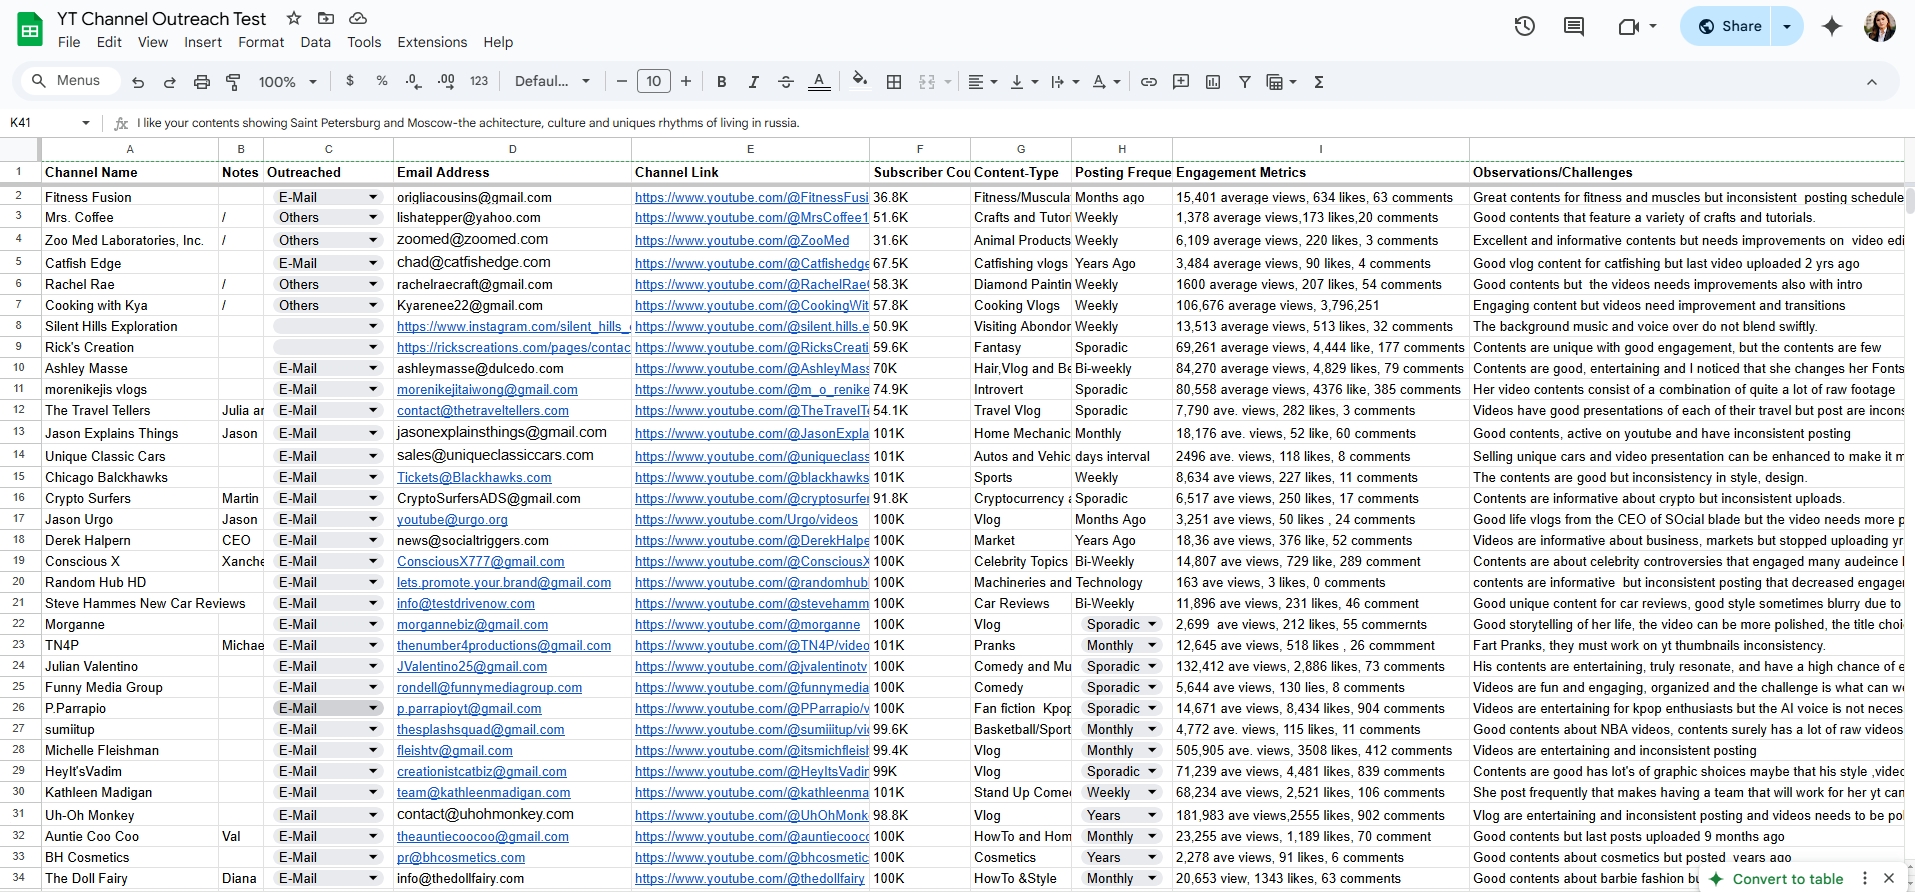Start a Meet call camera icon
The width and height of the screenshot is (1915, 892).
(1628, 26)
